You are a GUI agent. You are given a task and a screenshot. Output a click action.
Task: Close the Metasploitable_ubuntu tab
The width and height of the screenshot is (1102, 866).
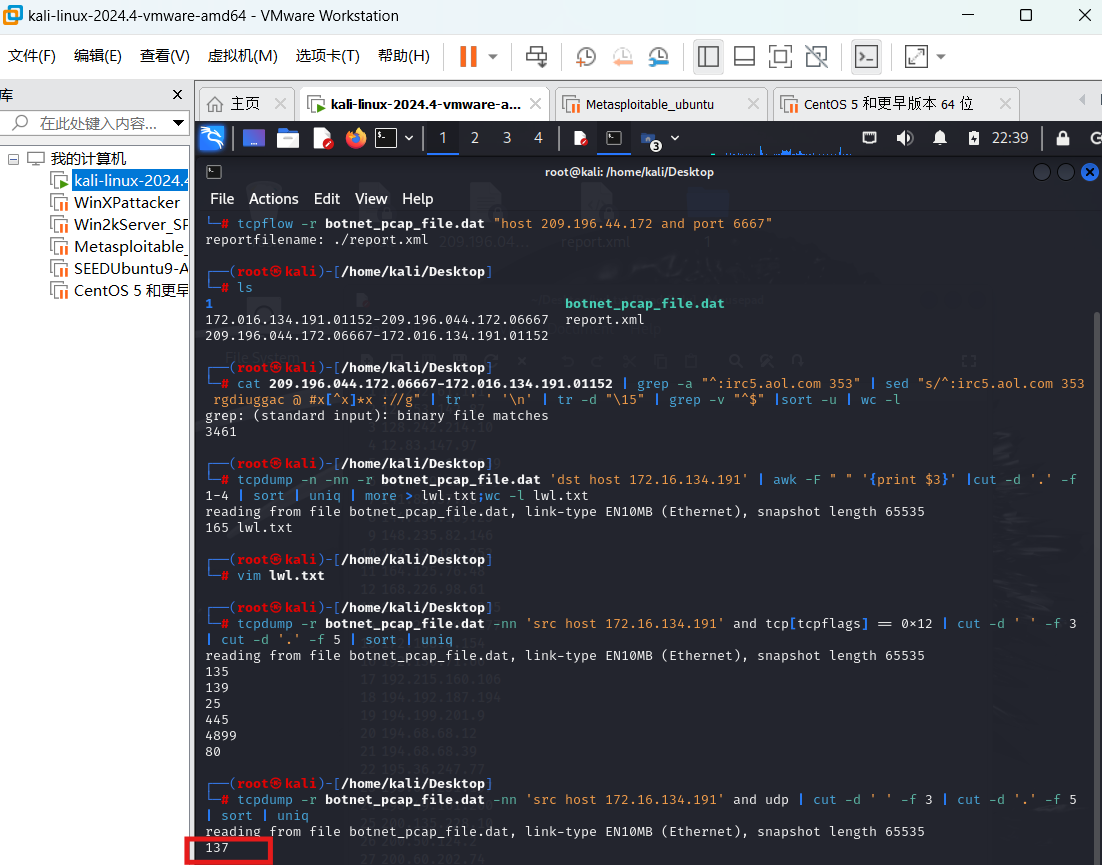753,104
